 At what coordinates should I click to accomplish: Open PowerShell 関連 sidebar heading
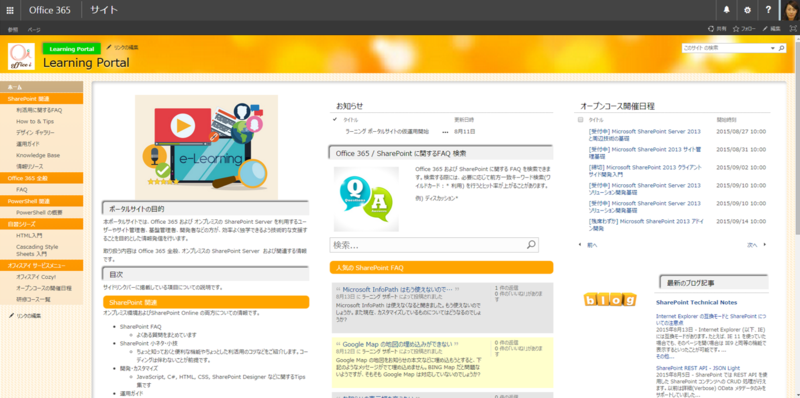(29, 201)
